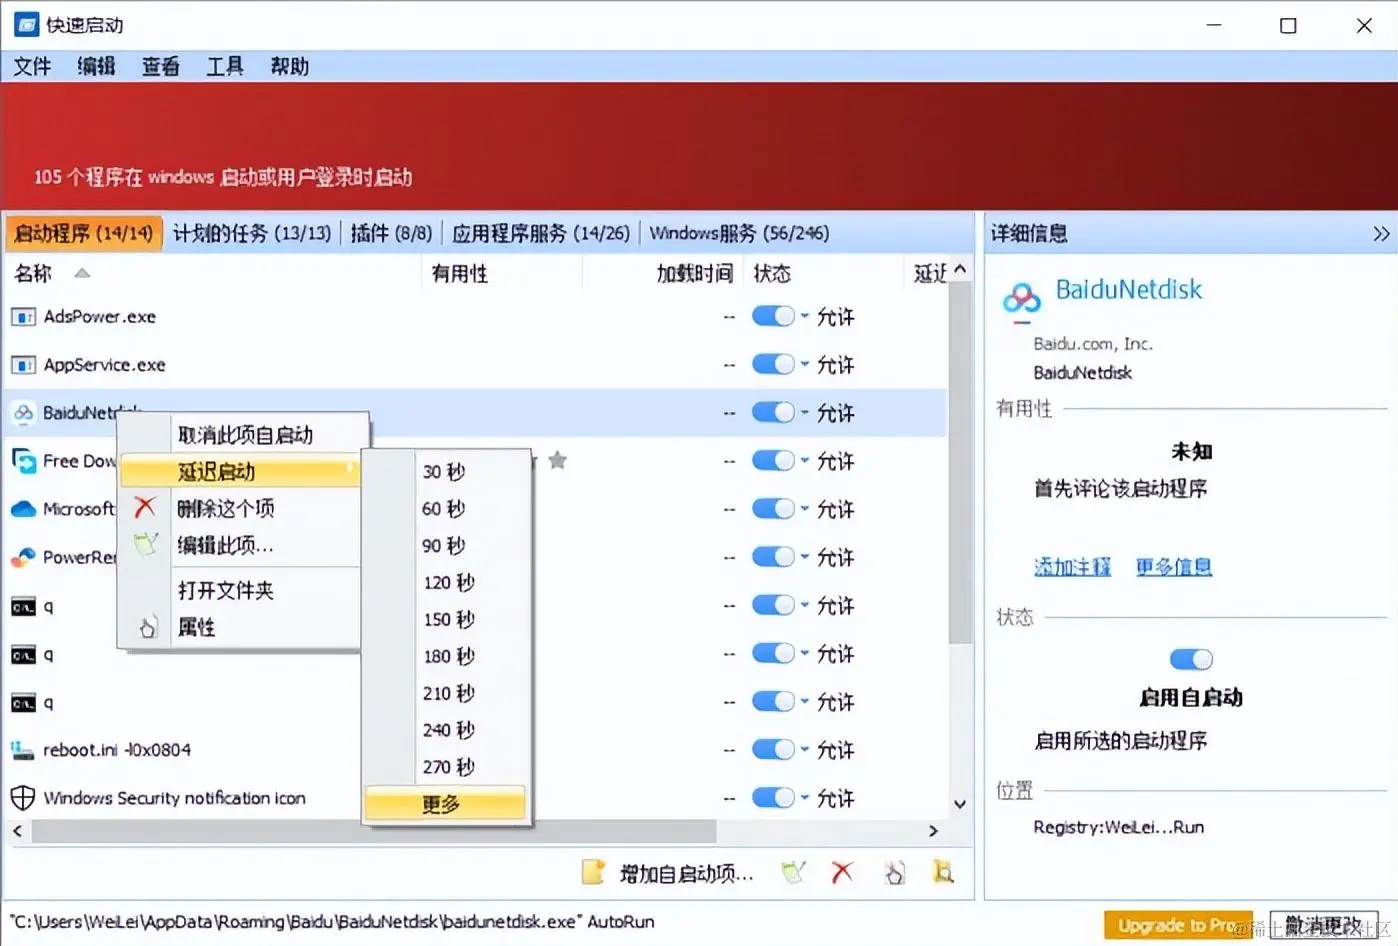Open status dropdown arrow for AdsPower.exe

804,317
